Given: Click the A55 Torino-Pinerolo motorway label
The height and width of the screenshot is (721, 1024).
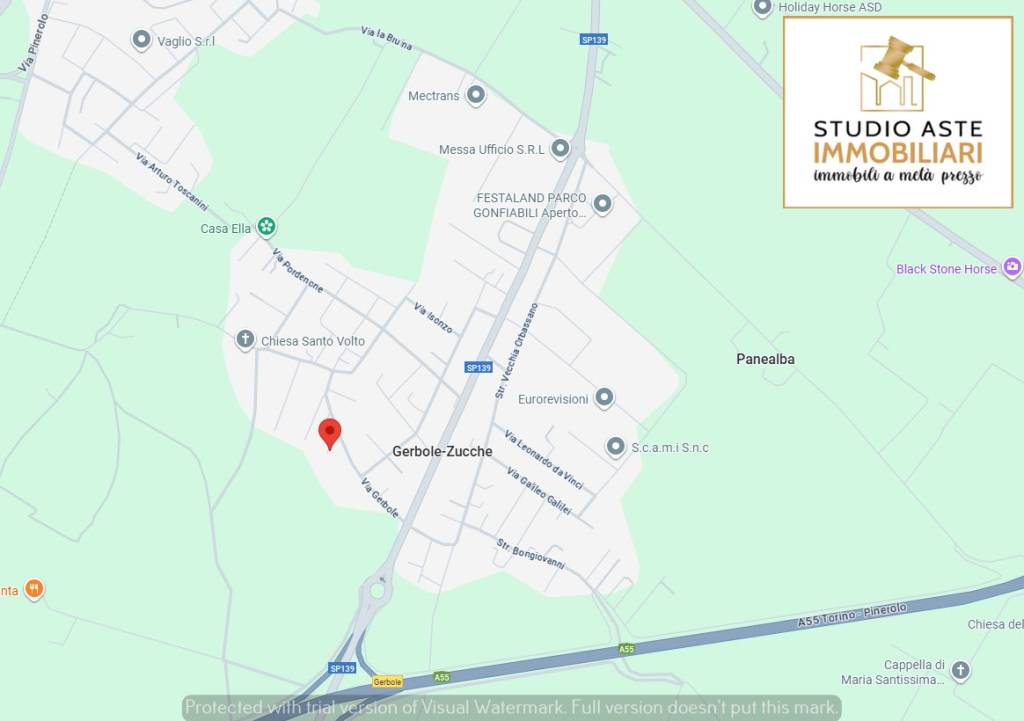Looking at the screenshot, I should pyautogui.click(x=852, y=615).
